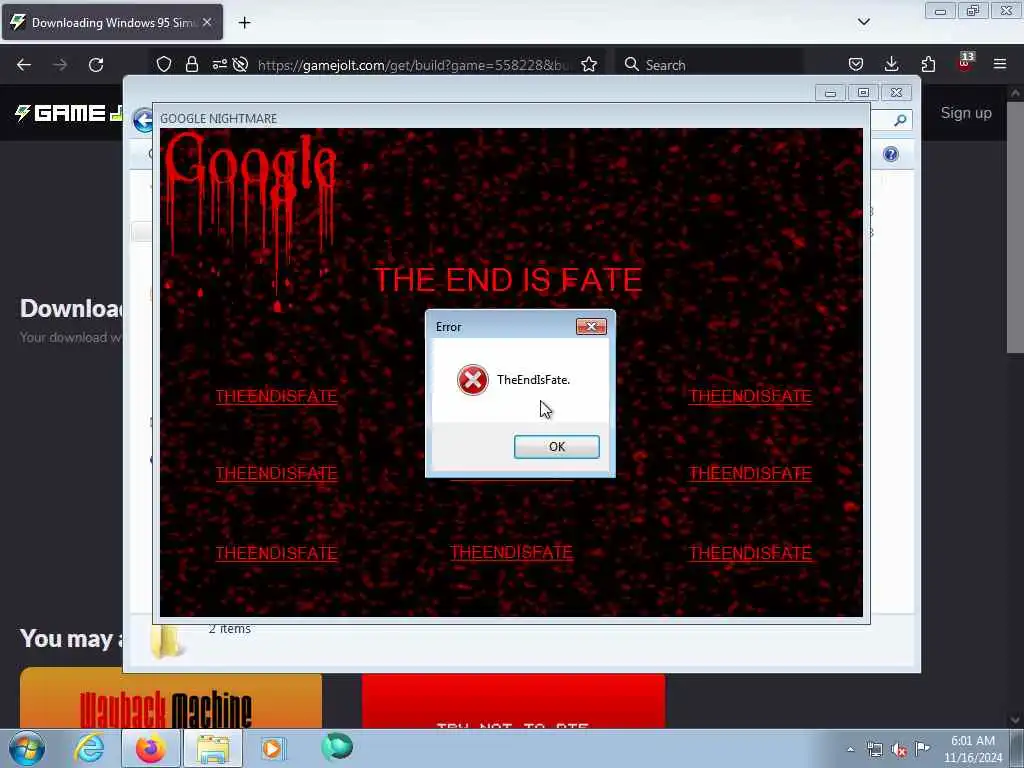
Task: Reload the Game Jolt page
Action: [x=96, y=65]
